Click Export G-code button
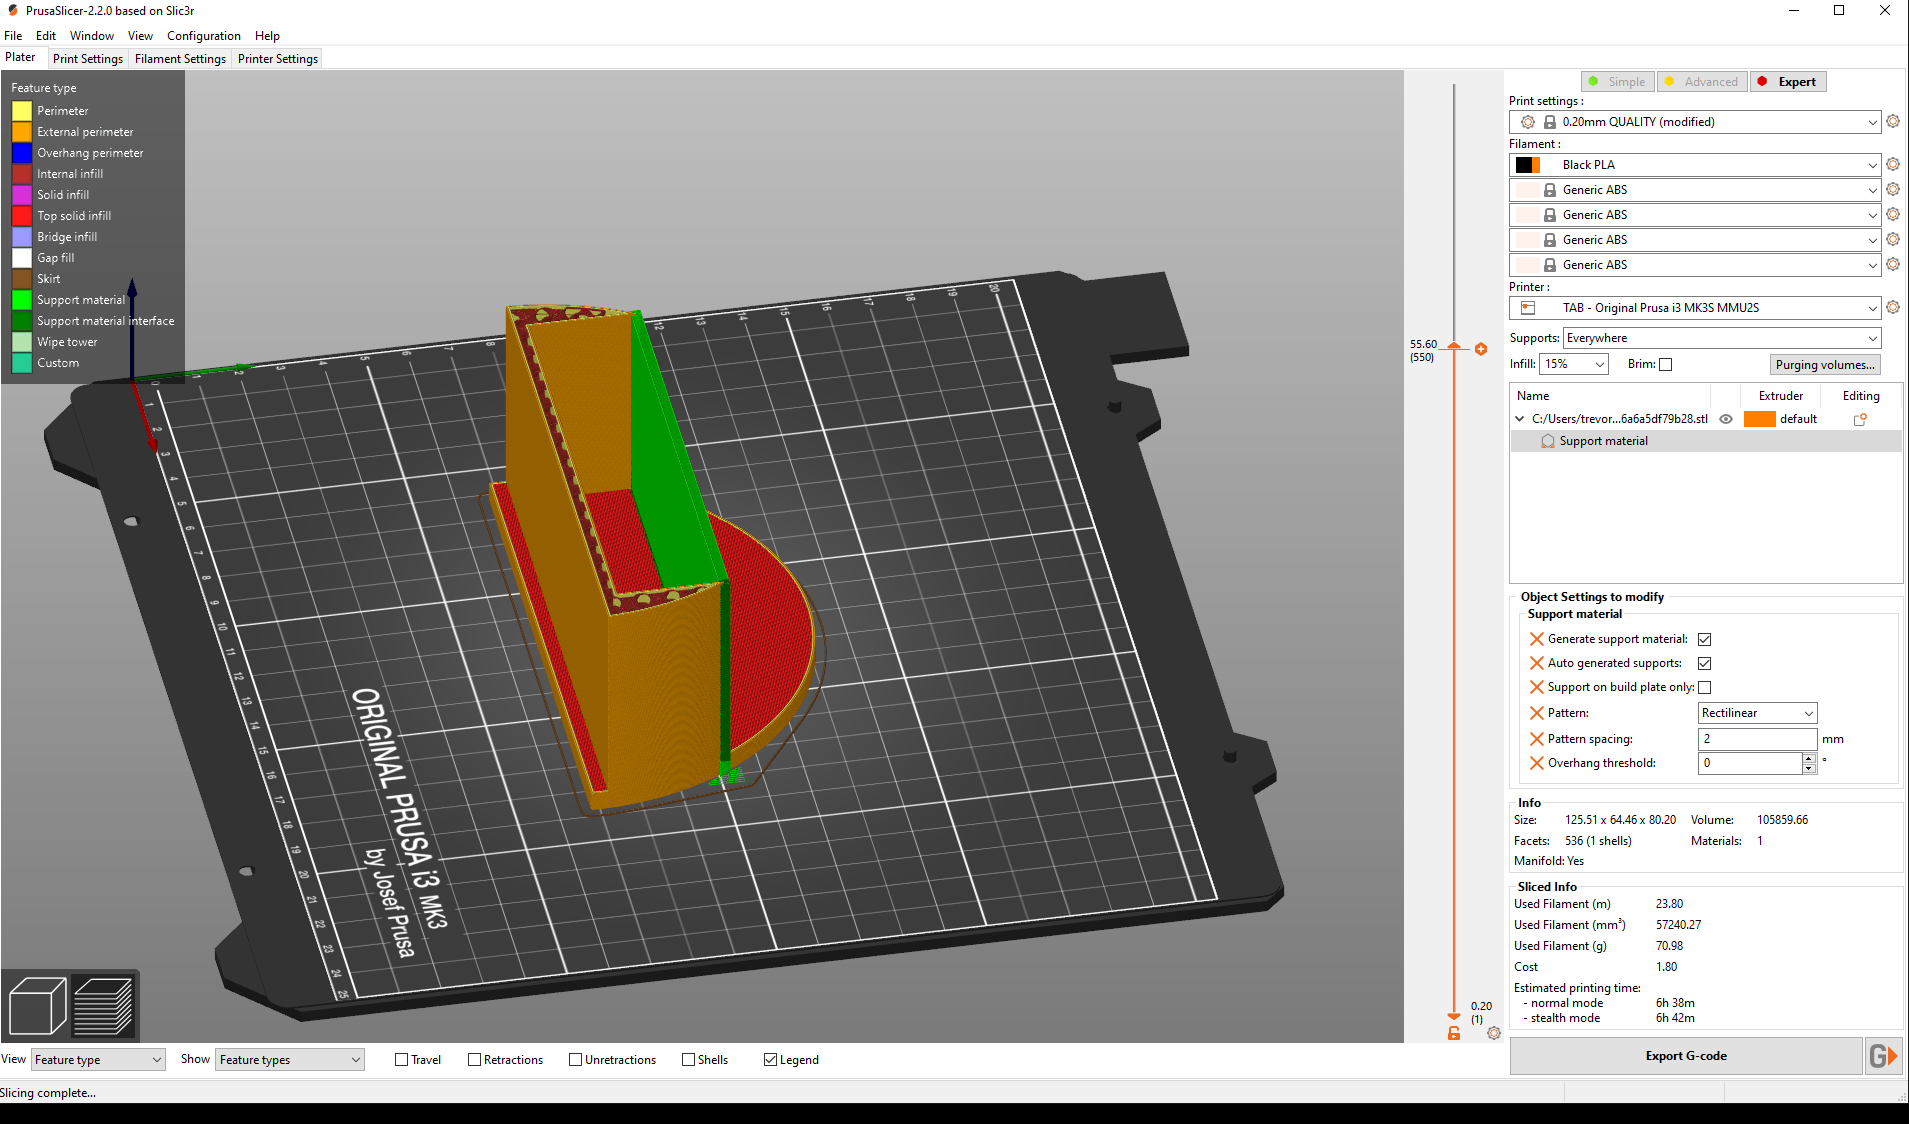This screenshot has height=1124, width=1909. tap(1686, 1056)
